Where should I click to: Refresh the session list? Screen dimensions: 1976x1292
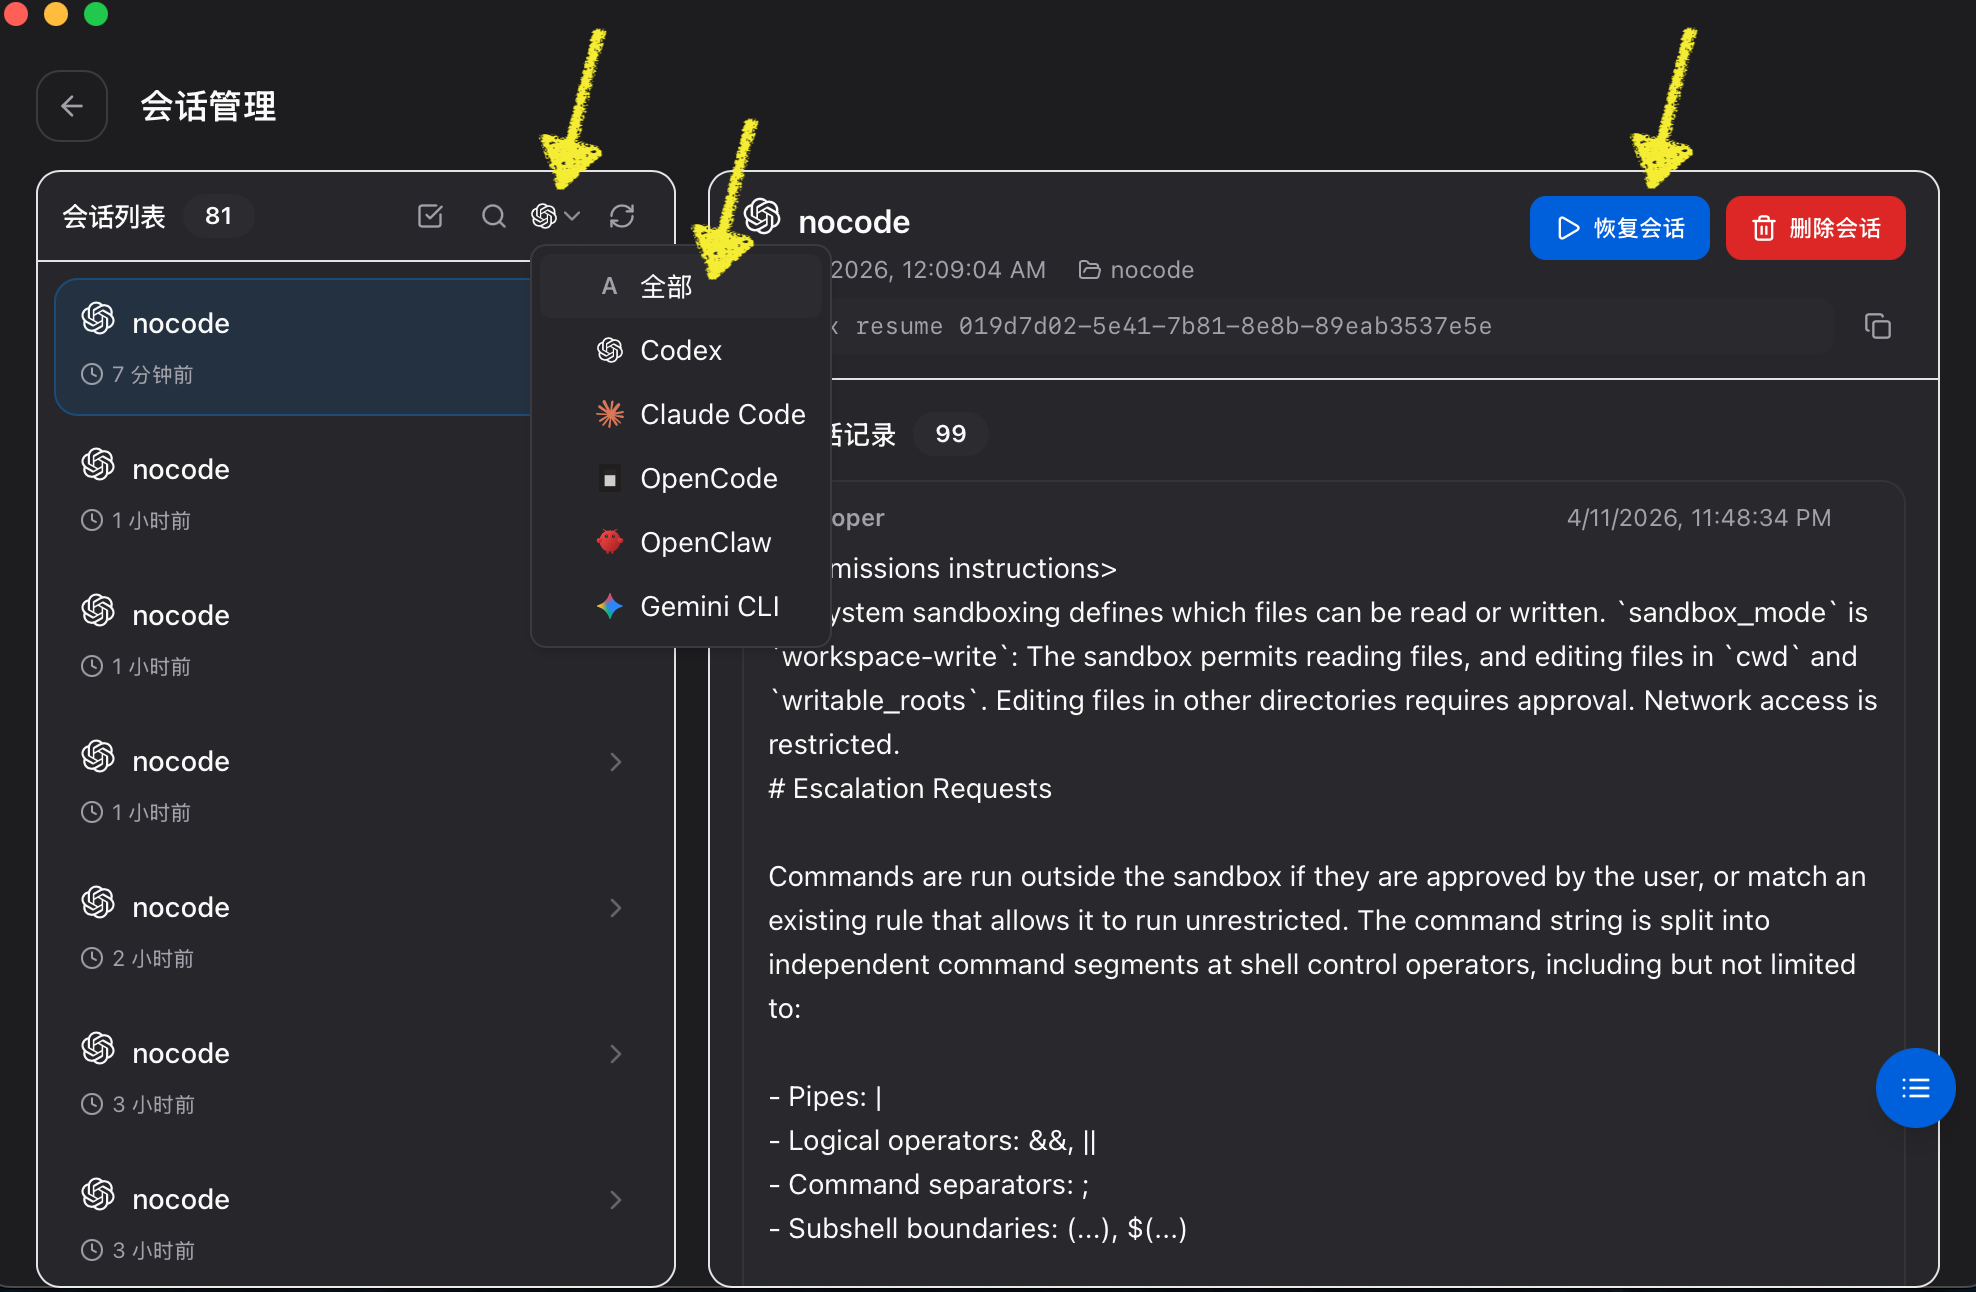[622, 216]
